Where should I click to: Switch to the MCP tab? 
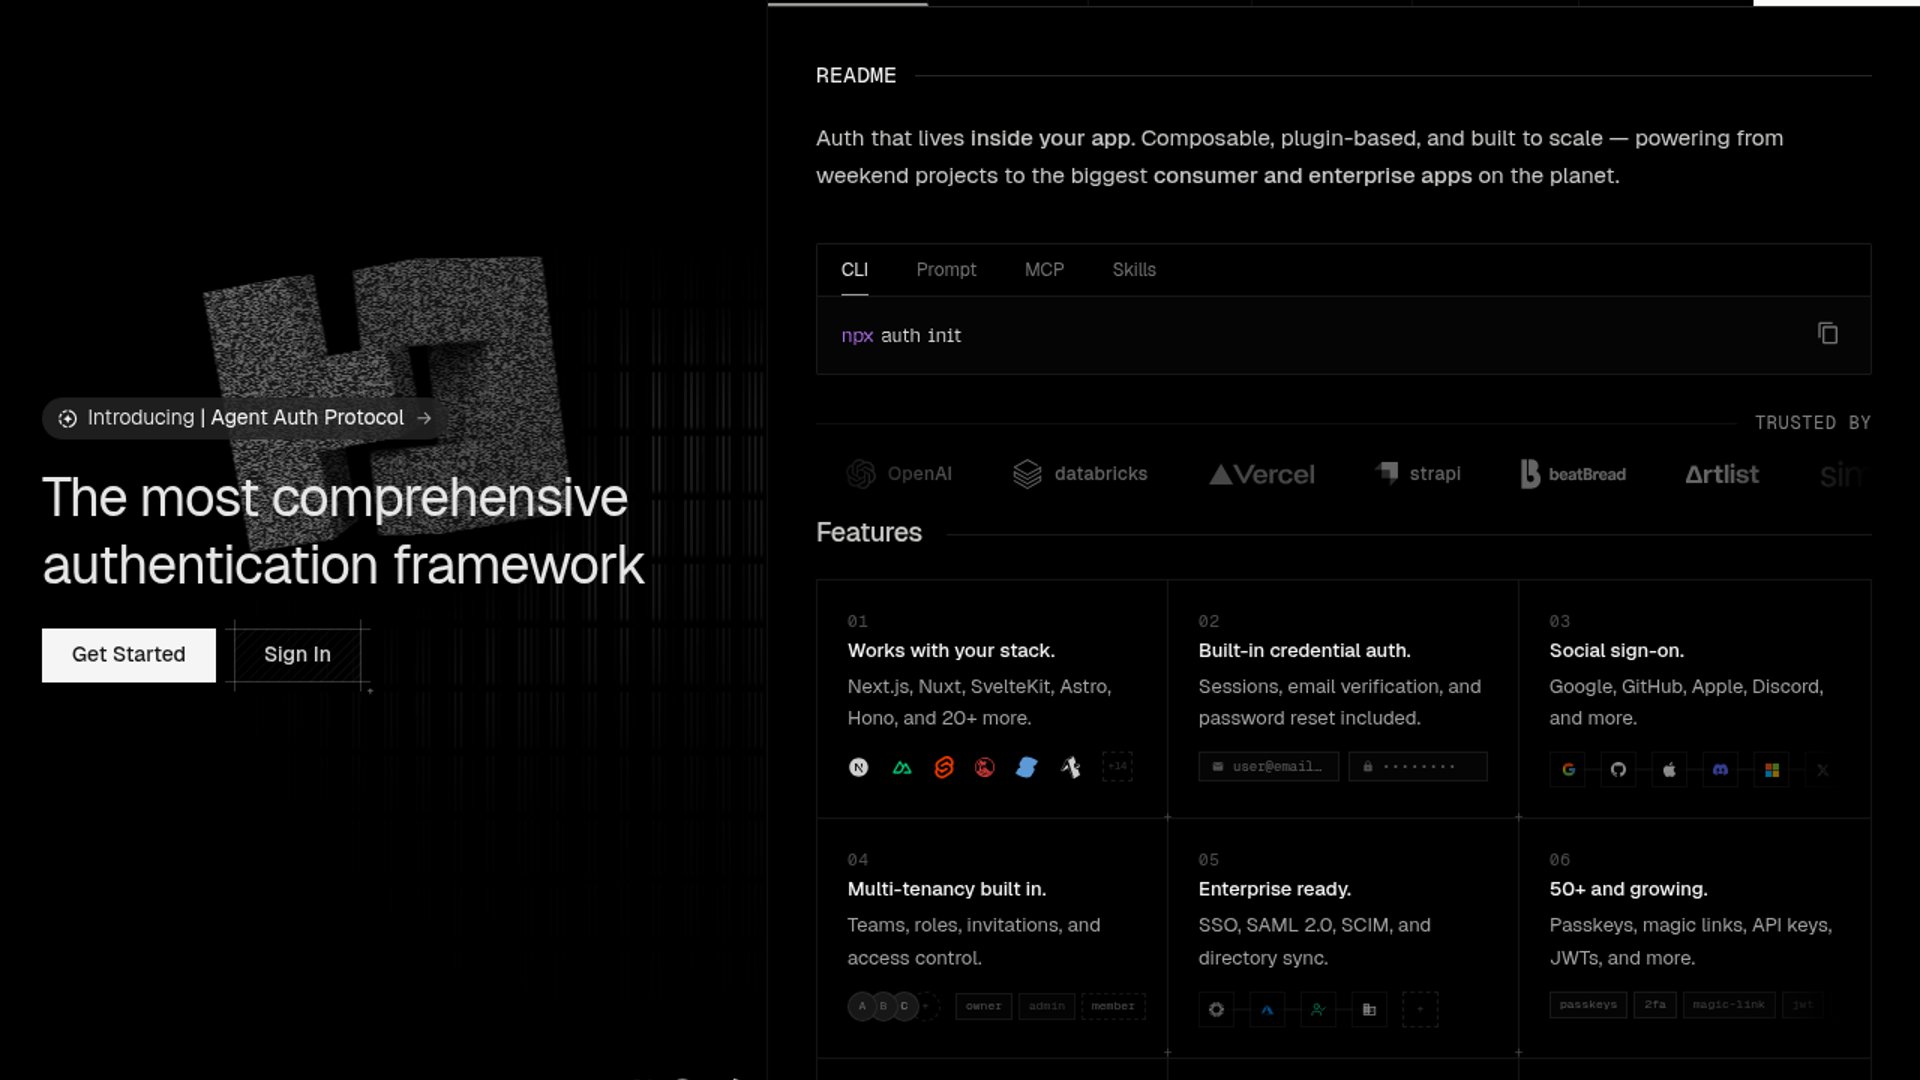pos(1044,270)
